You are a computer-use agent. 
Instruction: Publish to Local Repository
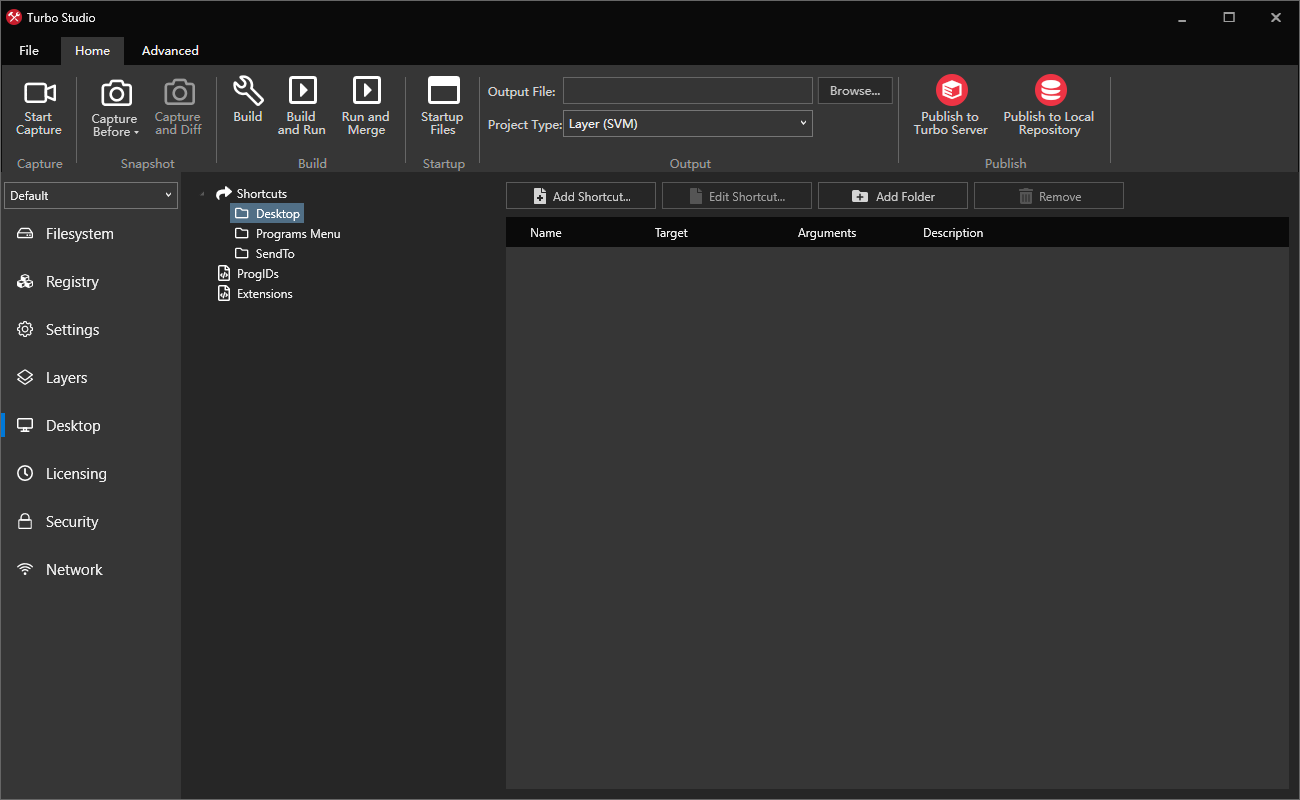(1048, 105)
